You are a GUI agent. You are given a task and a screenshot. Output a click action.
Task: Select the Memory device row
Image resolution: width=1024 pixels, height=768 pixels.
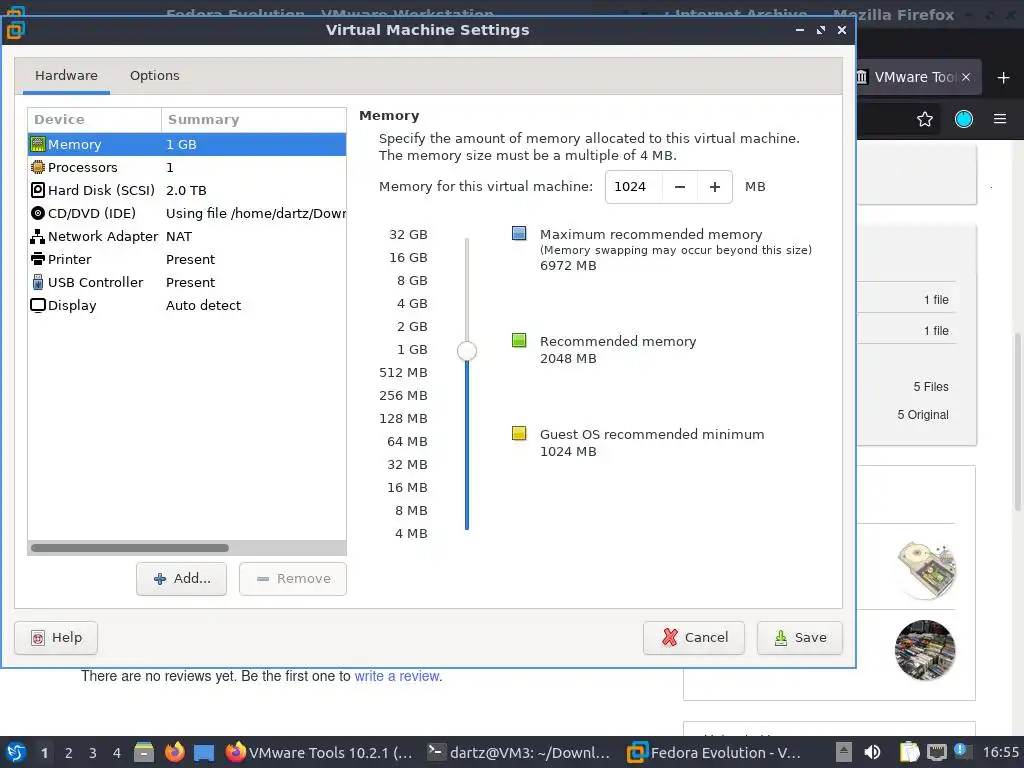click(x=187, y=144)
